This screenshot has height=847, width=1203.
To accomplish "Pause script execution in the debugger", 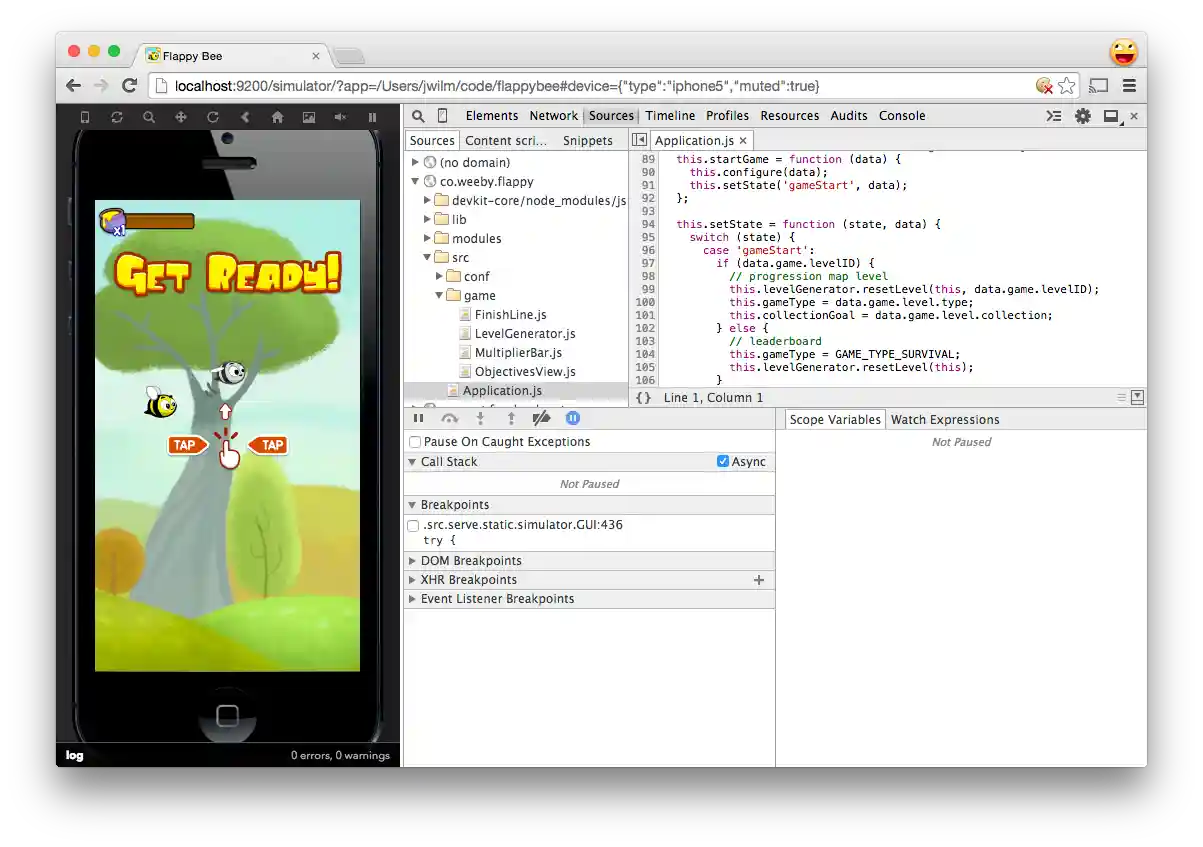I will coord(418,419).
